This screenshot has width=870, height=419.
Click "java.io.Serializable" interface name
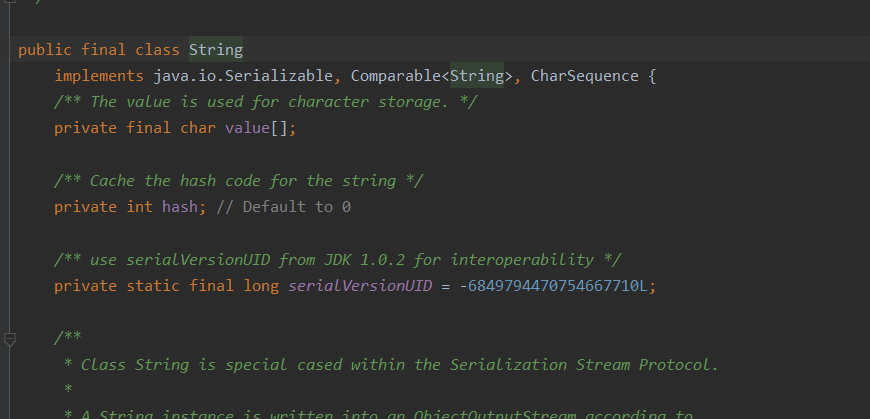click(243, 76)
